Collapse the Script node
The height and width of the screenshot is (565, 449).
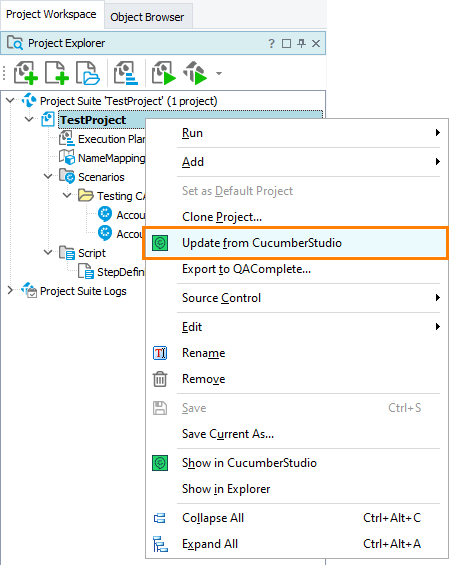click(x=48, y=252)
